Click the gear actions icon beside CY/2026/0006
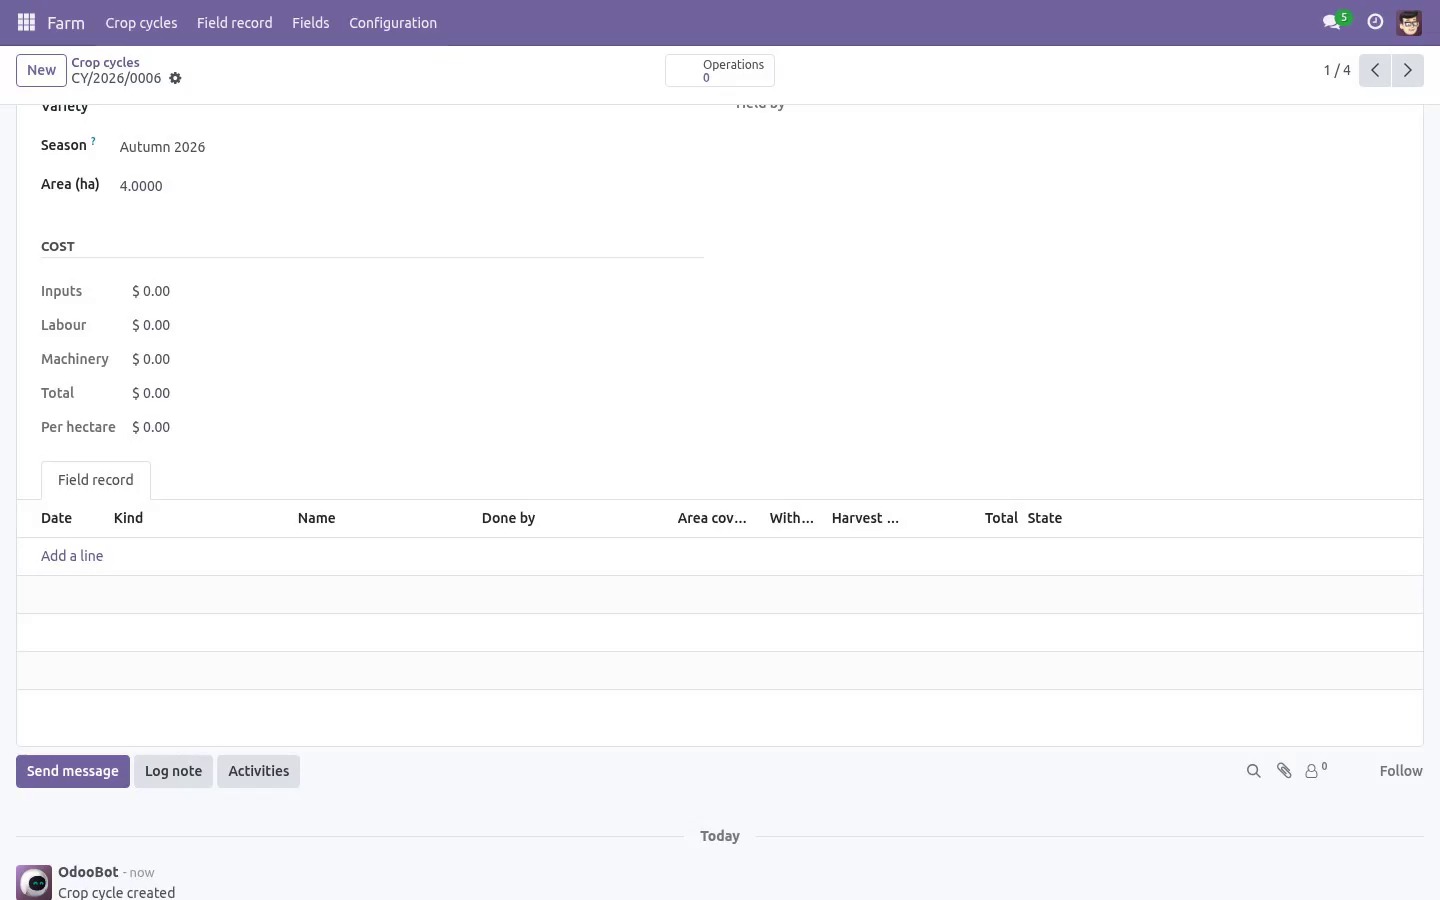Image resolution: width=1440 pixels, height=900 pixels. [x=175, y=78]
